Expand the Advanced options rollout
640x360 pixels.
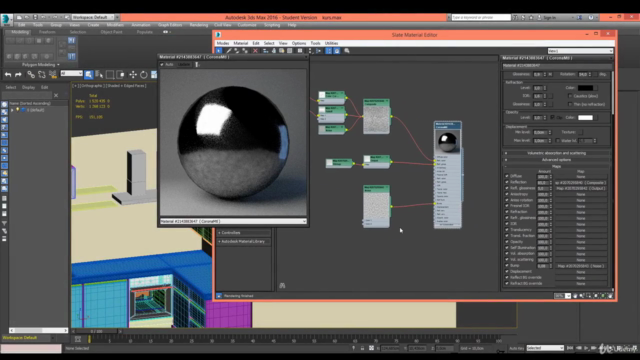(557, 160)
